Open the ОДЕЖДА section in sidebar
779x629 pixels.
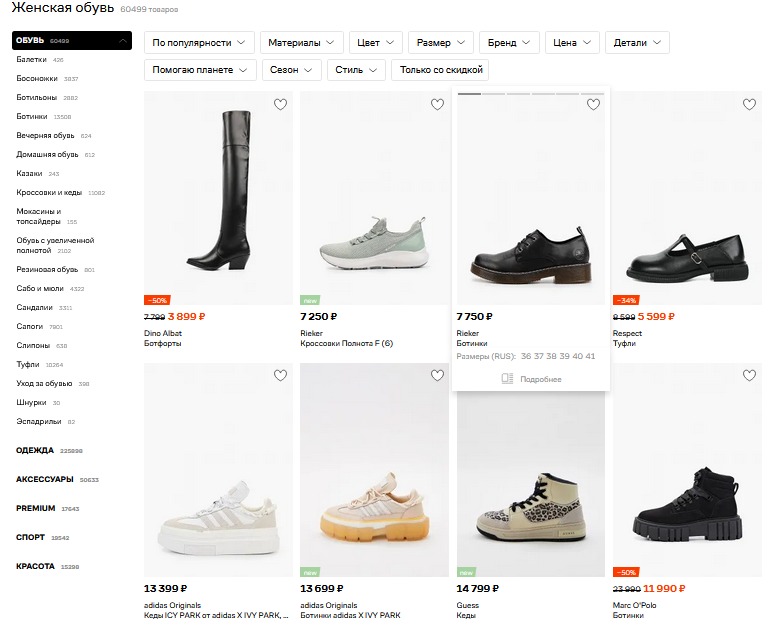pos(36,450)
